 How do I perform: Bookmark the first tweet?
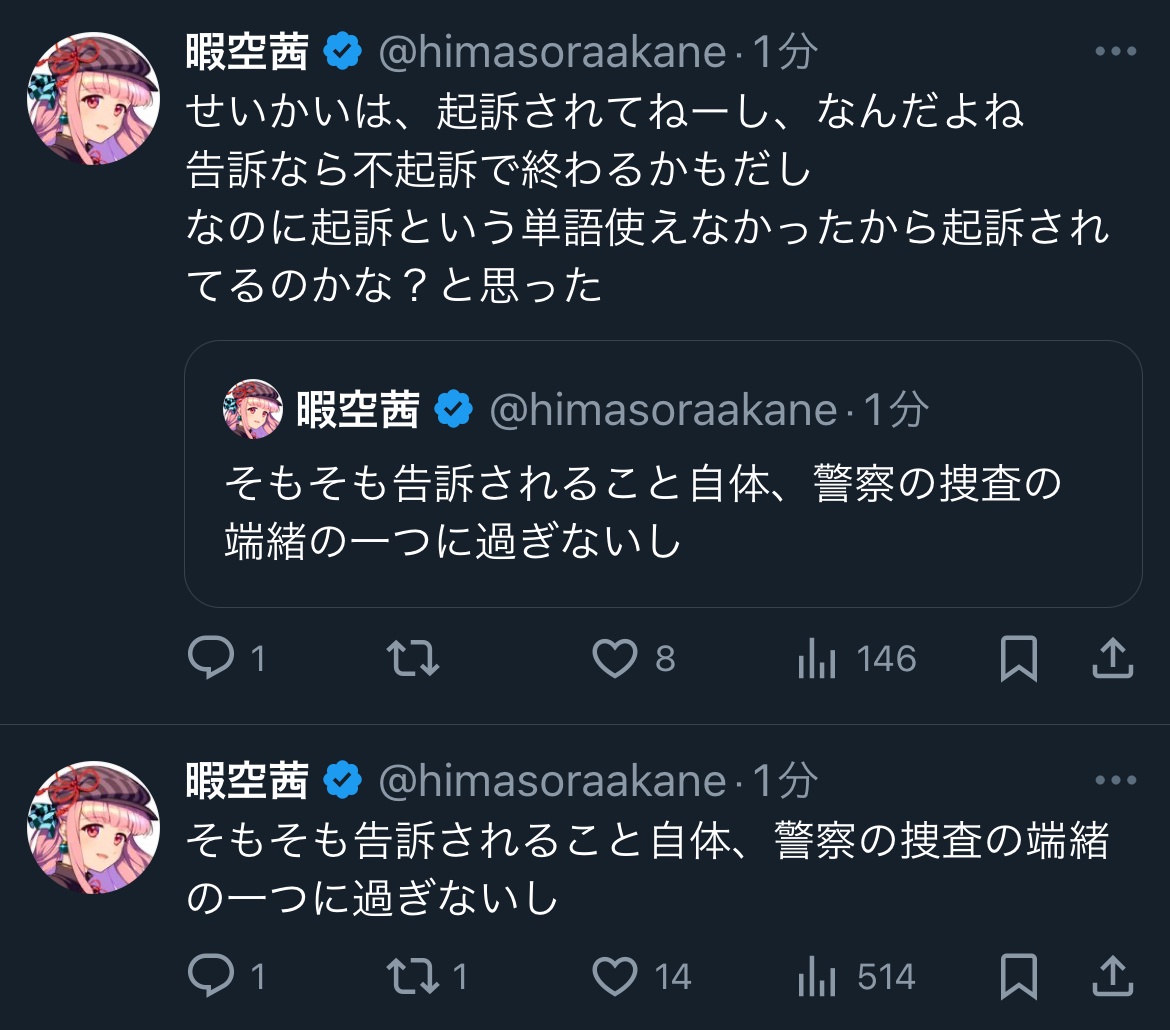coord(1018,659)
